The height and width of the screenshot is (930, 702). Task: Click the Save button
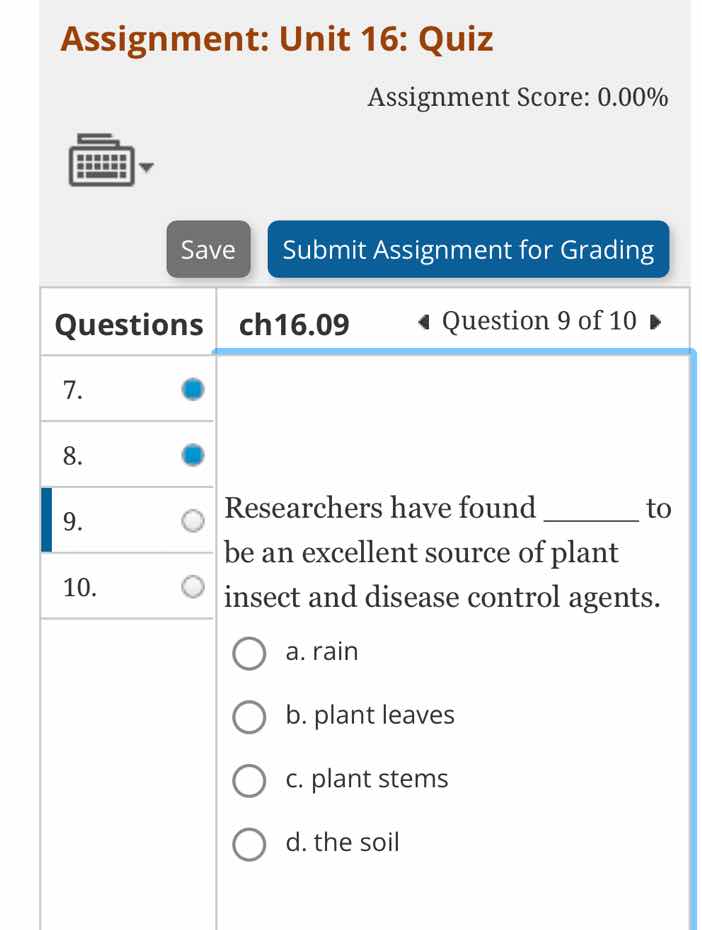pos(207,250)
